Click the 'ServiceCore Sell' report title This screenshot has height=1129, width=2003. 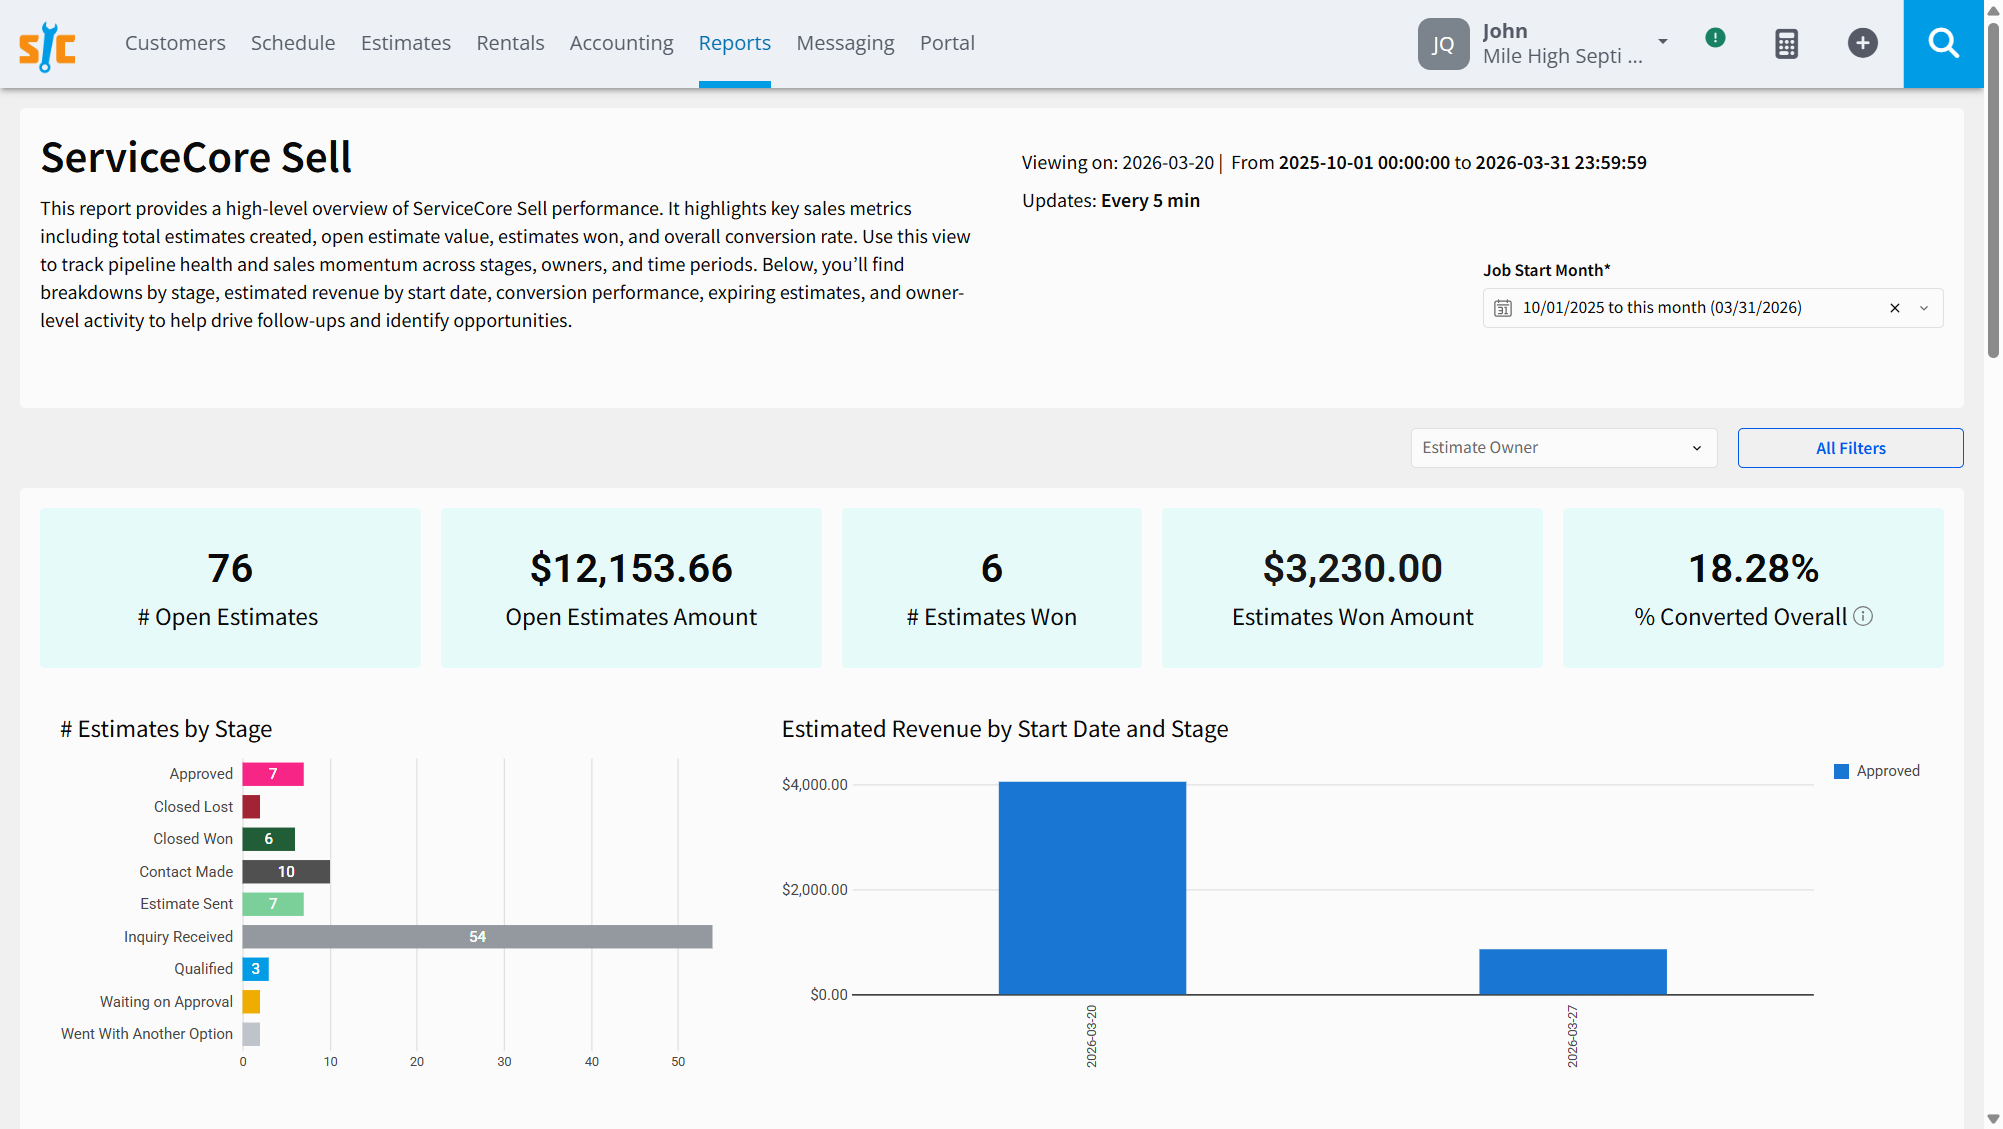(196, 158)
